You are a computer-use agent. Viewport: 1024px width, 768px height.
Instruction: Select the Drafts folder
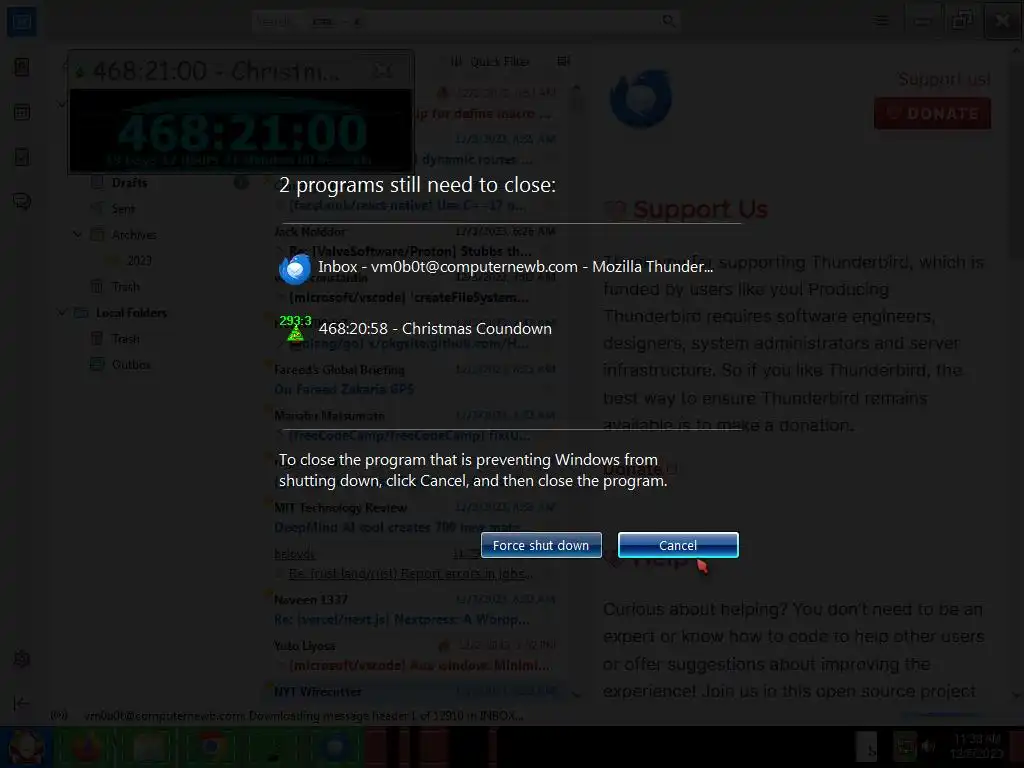click(x=129, y=183)
